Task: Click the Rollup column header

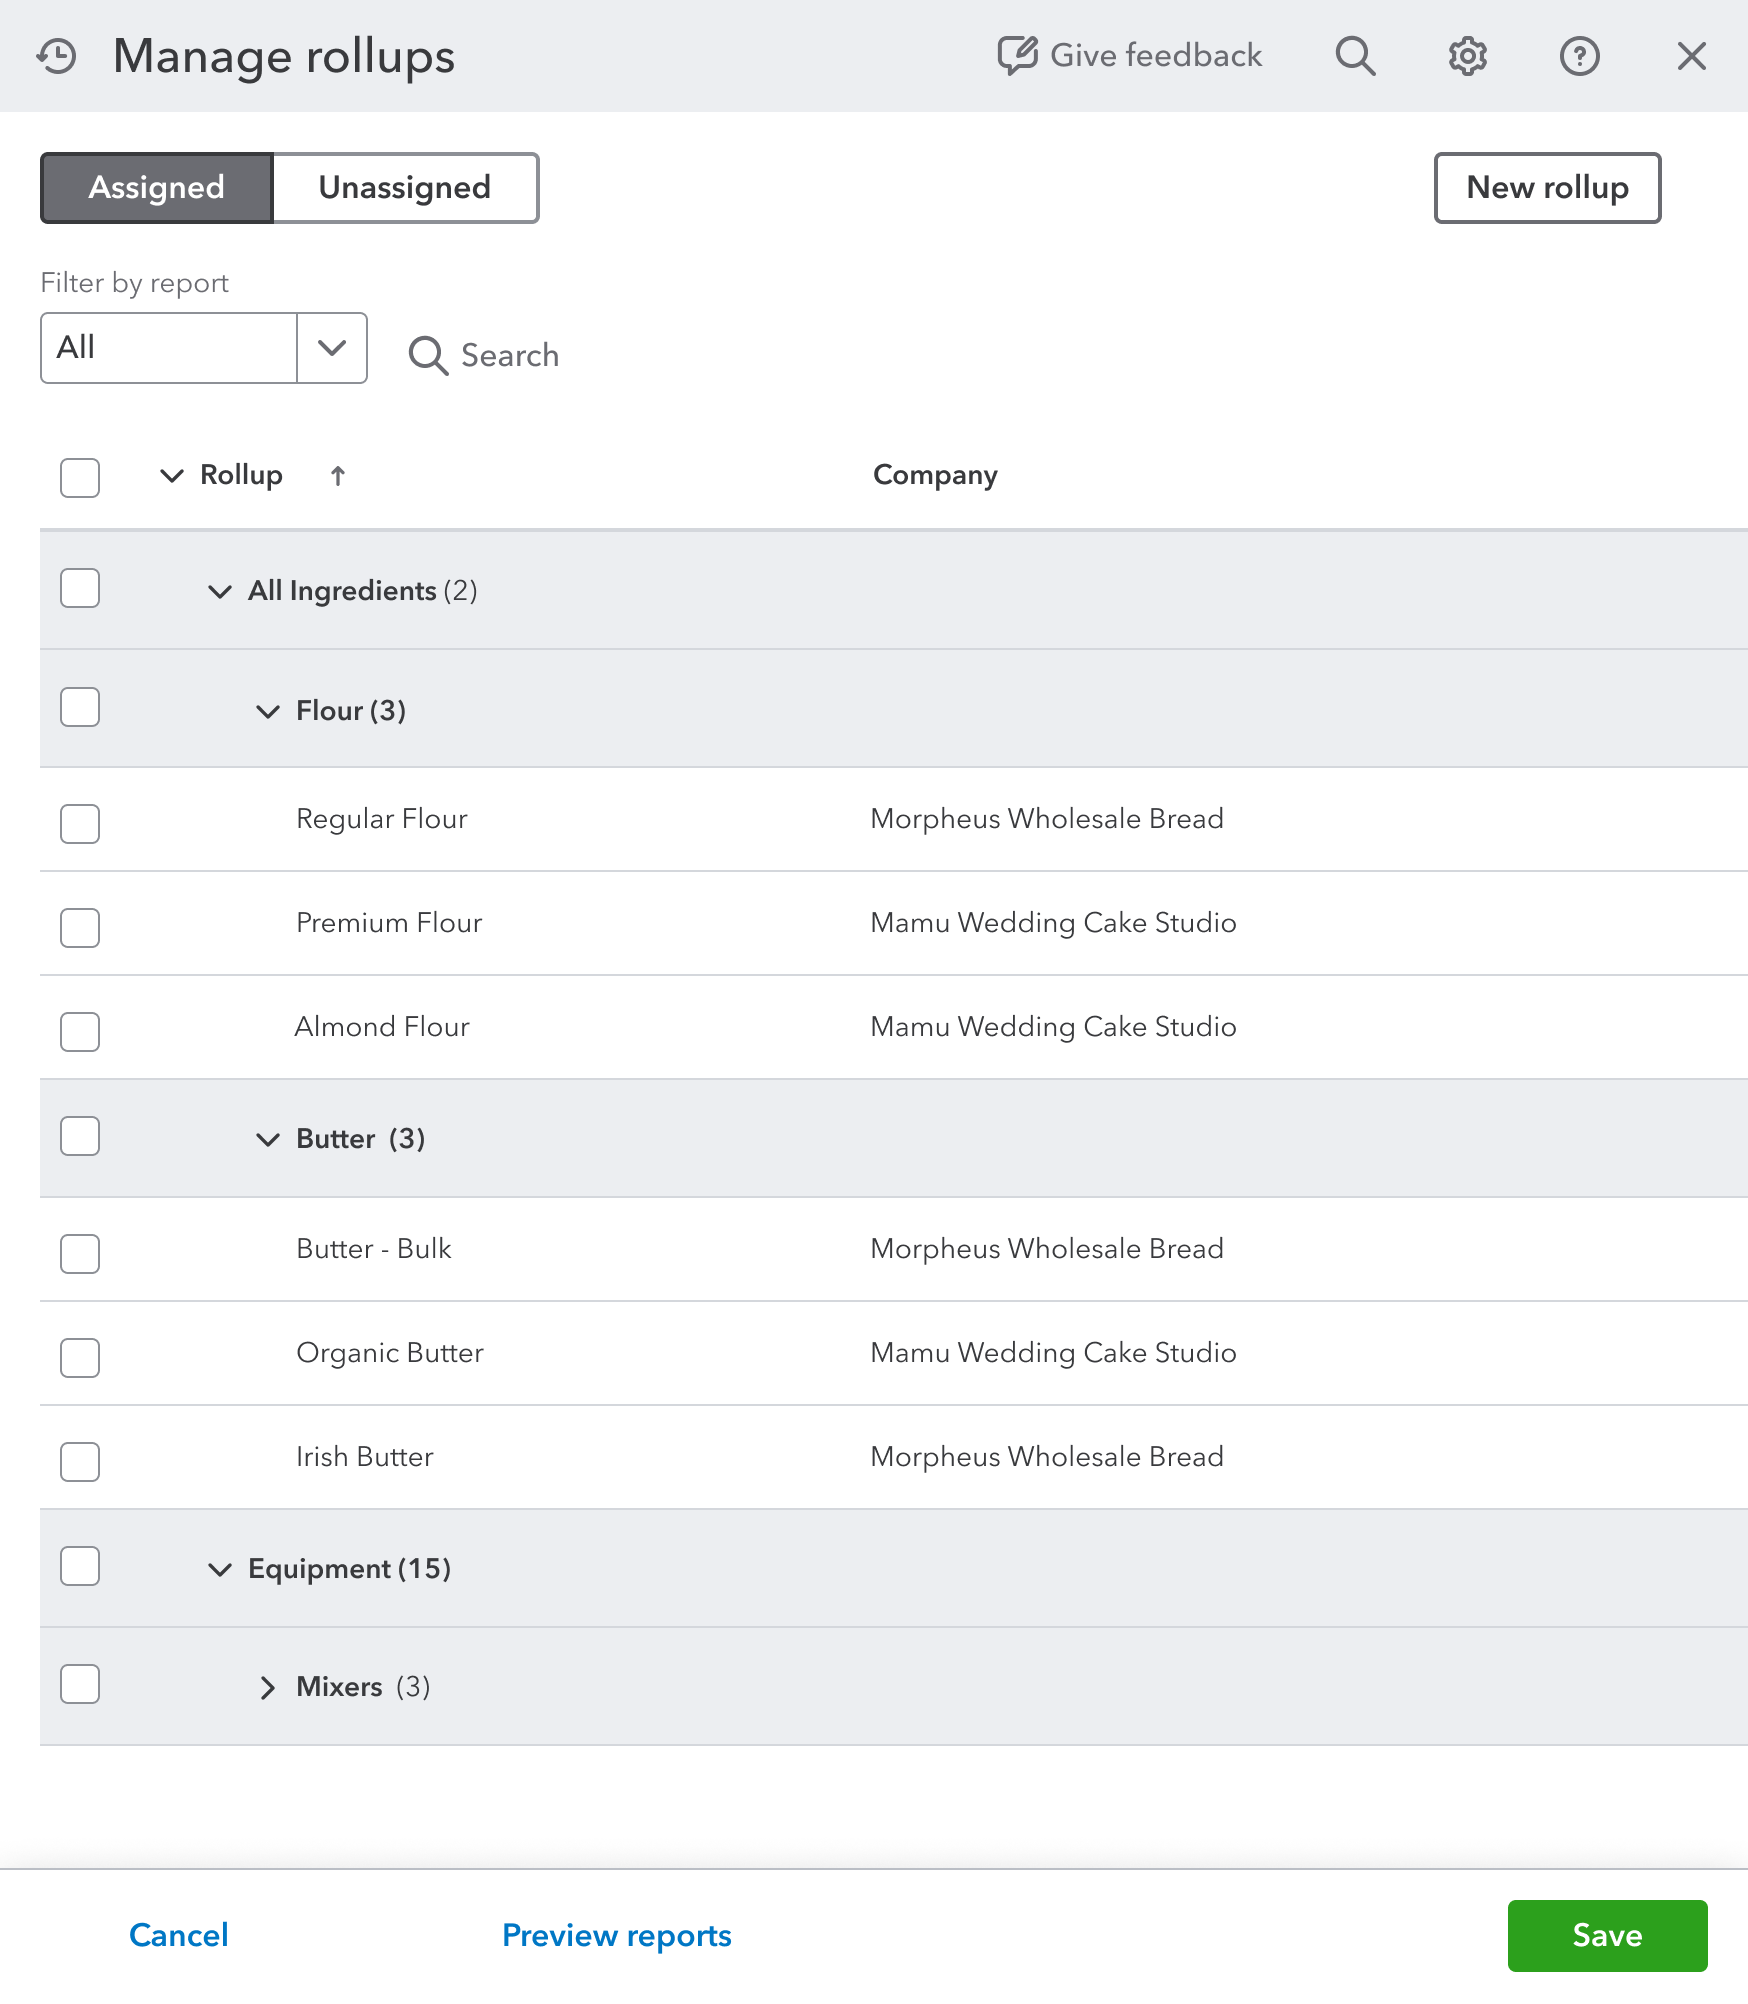Action: coord(242,475)
